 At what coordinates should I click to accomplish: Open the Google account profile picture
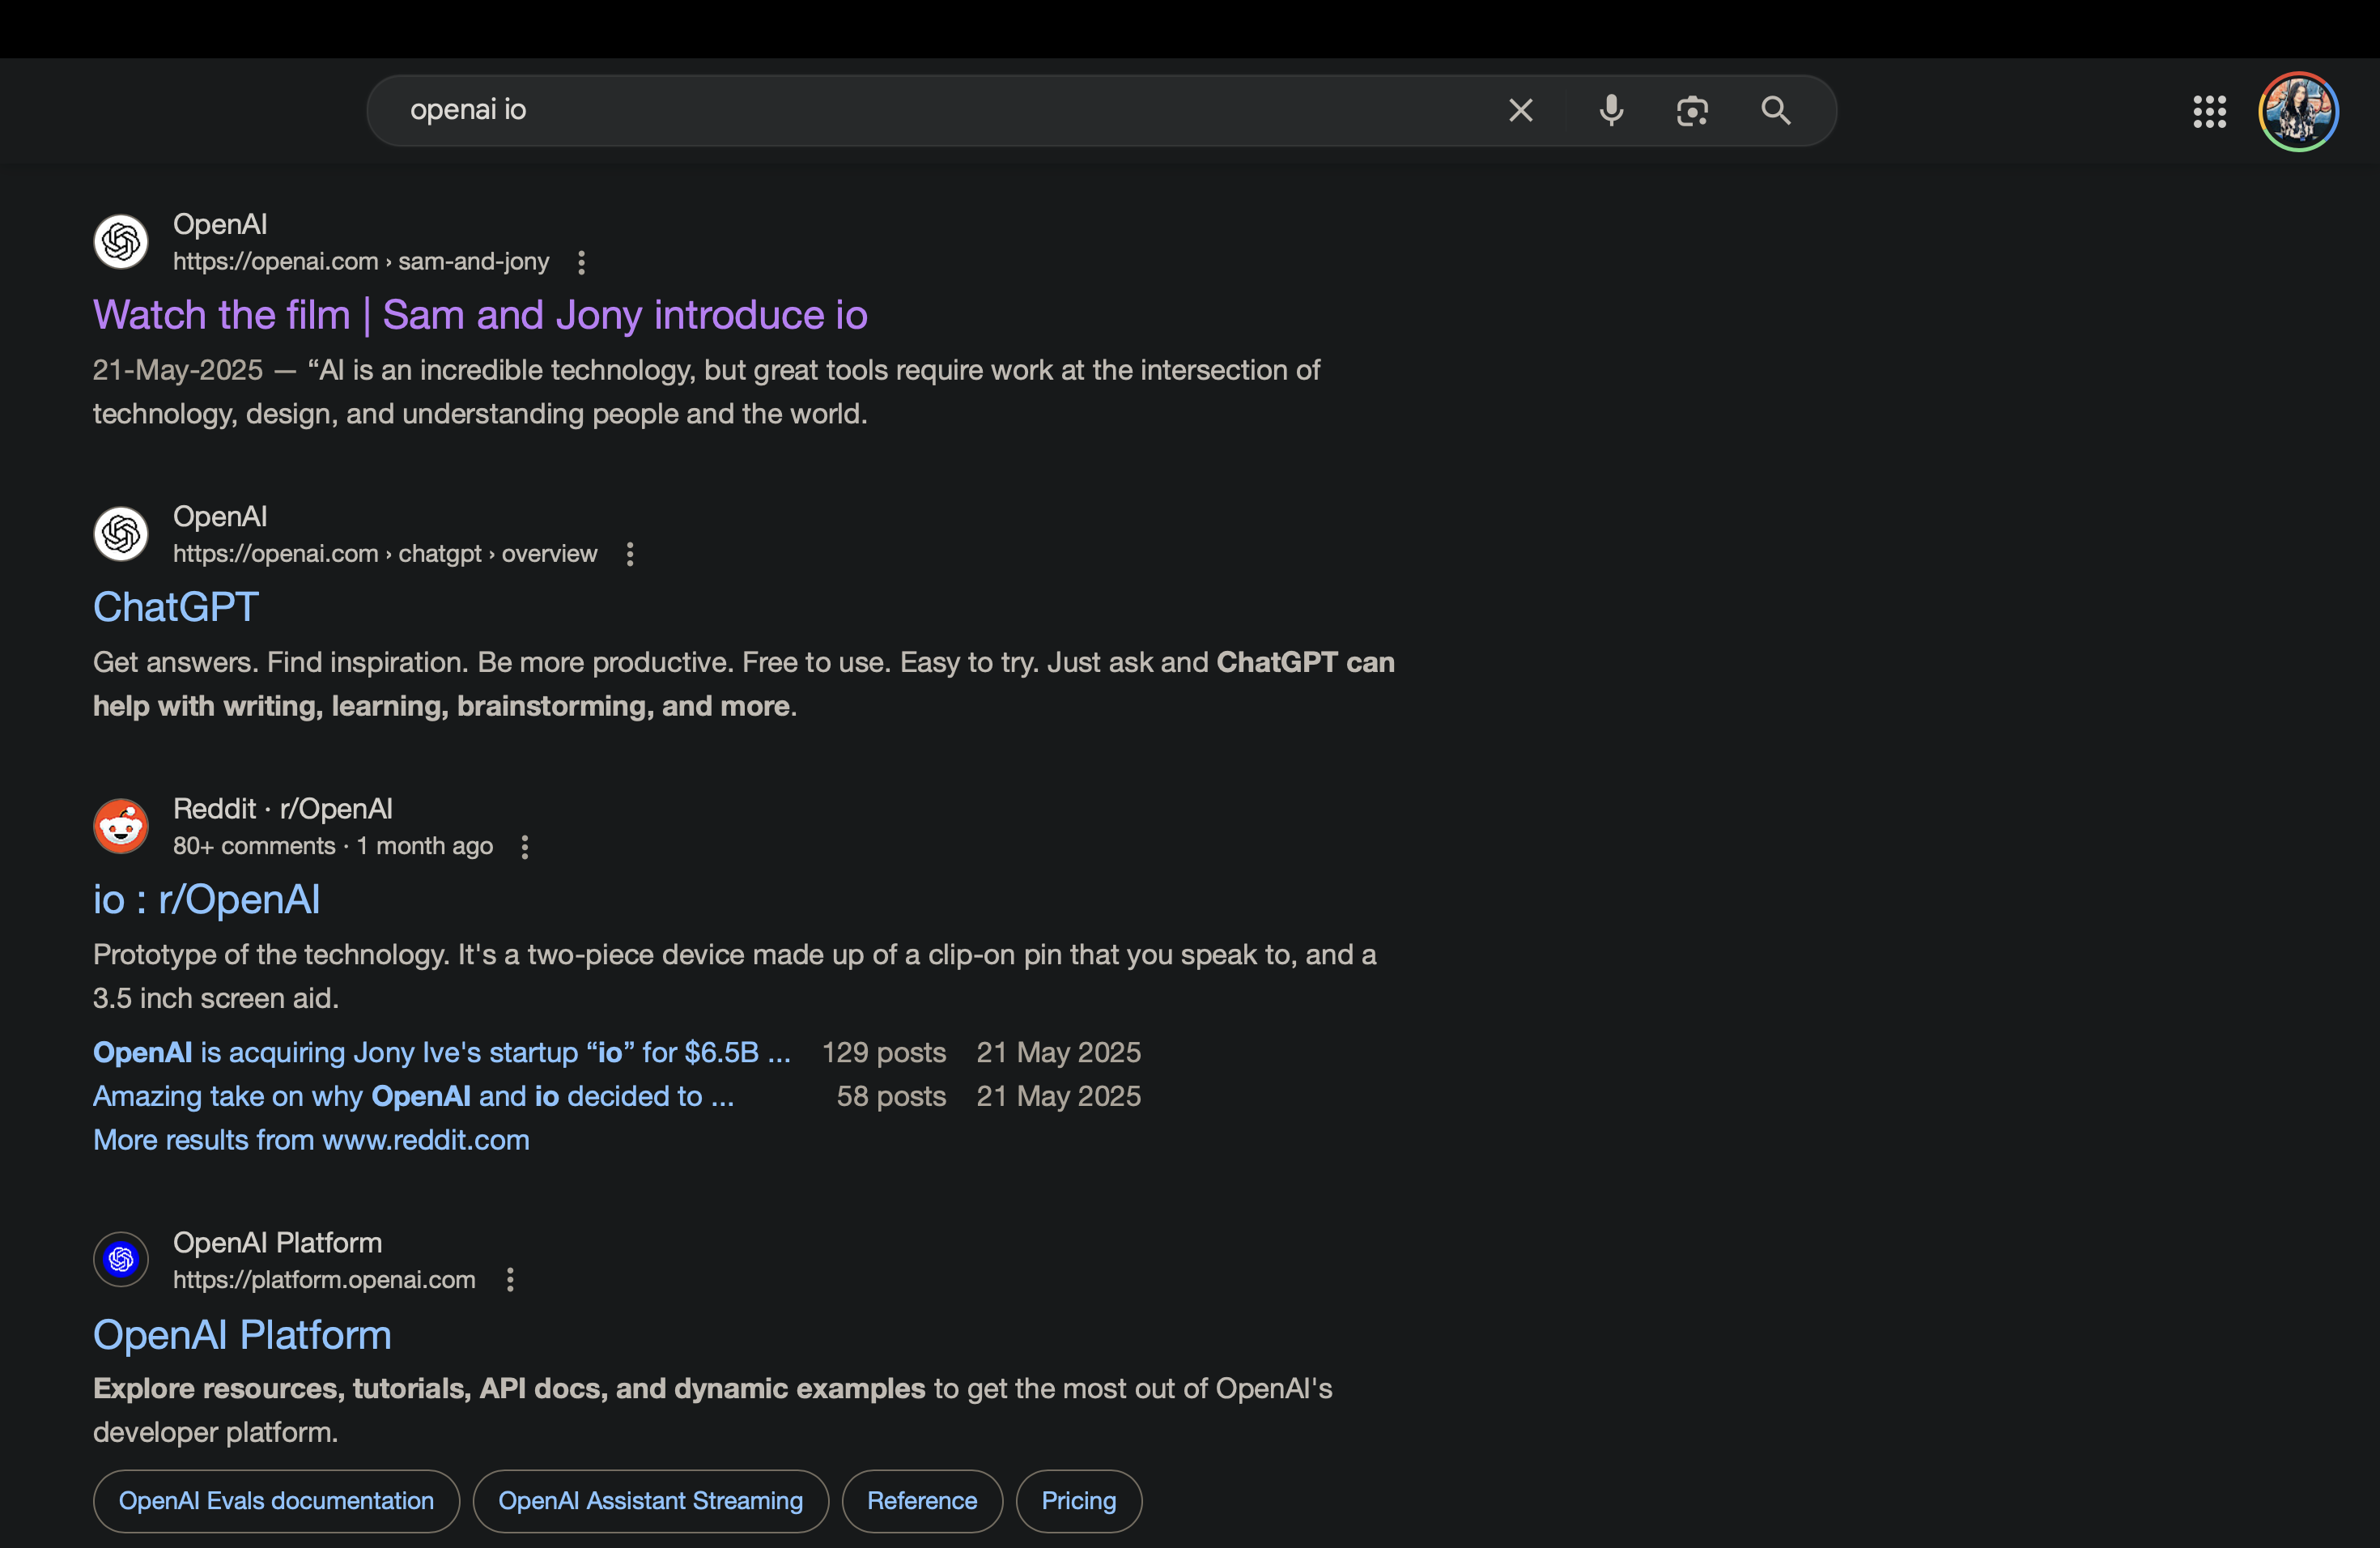(x=2298, y=111)
